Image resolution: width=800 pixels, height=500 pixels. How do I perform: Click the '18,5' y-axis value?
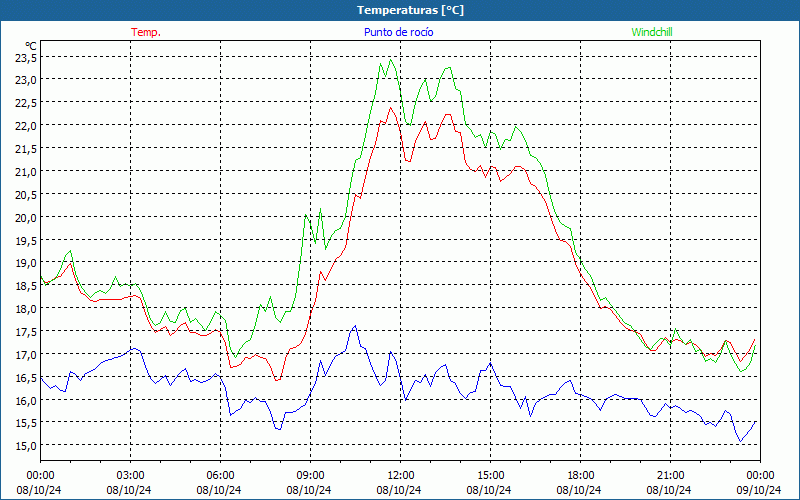coord(26,286)
